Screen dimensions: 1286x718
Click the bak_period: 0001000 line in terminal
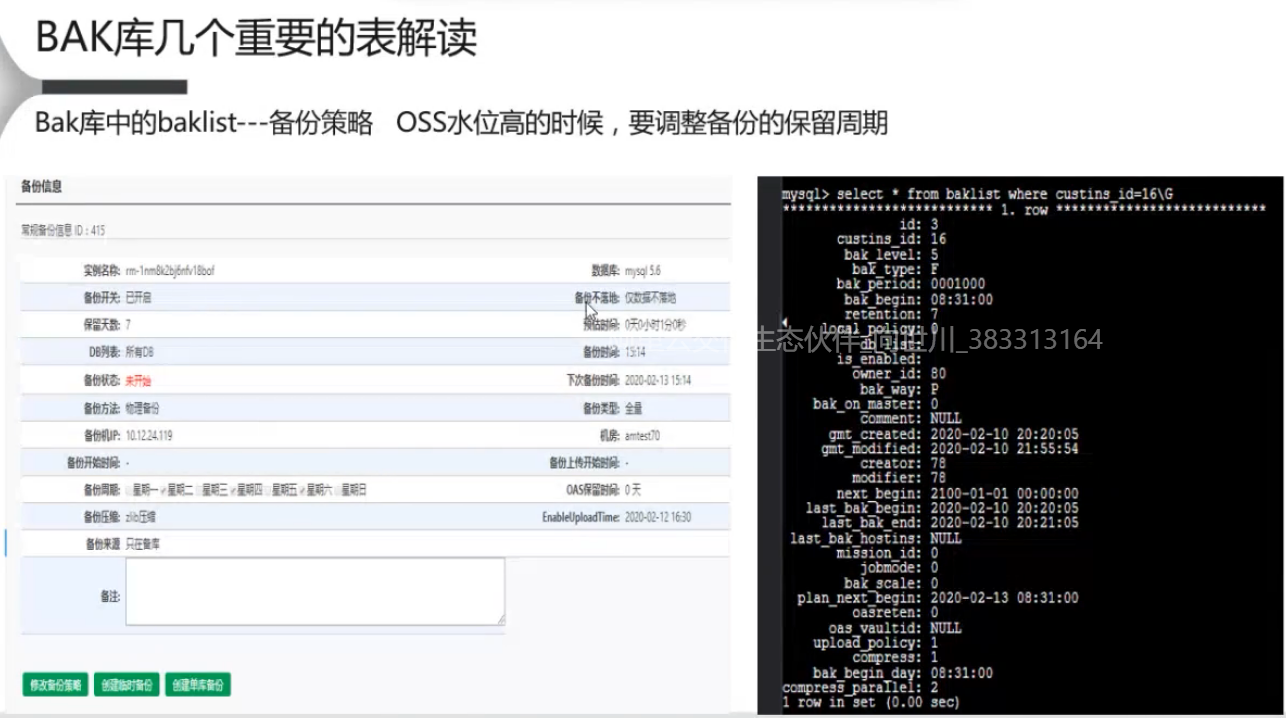[x=910, y=284]
